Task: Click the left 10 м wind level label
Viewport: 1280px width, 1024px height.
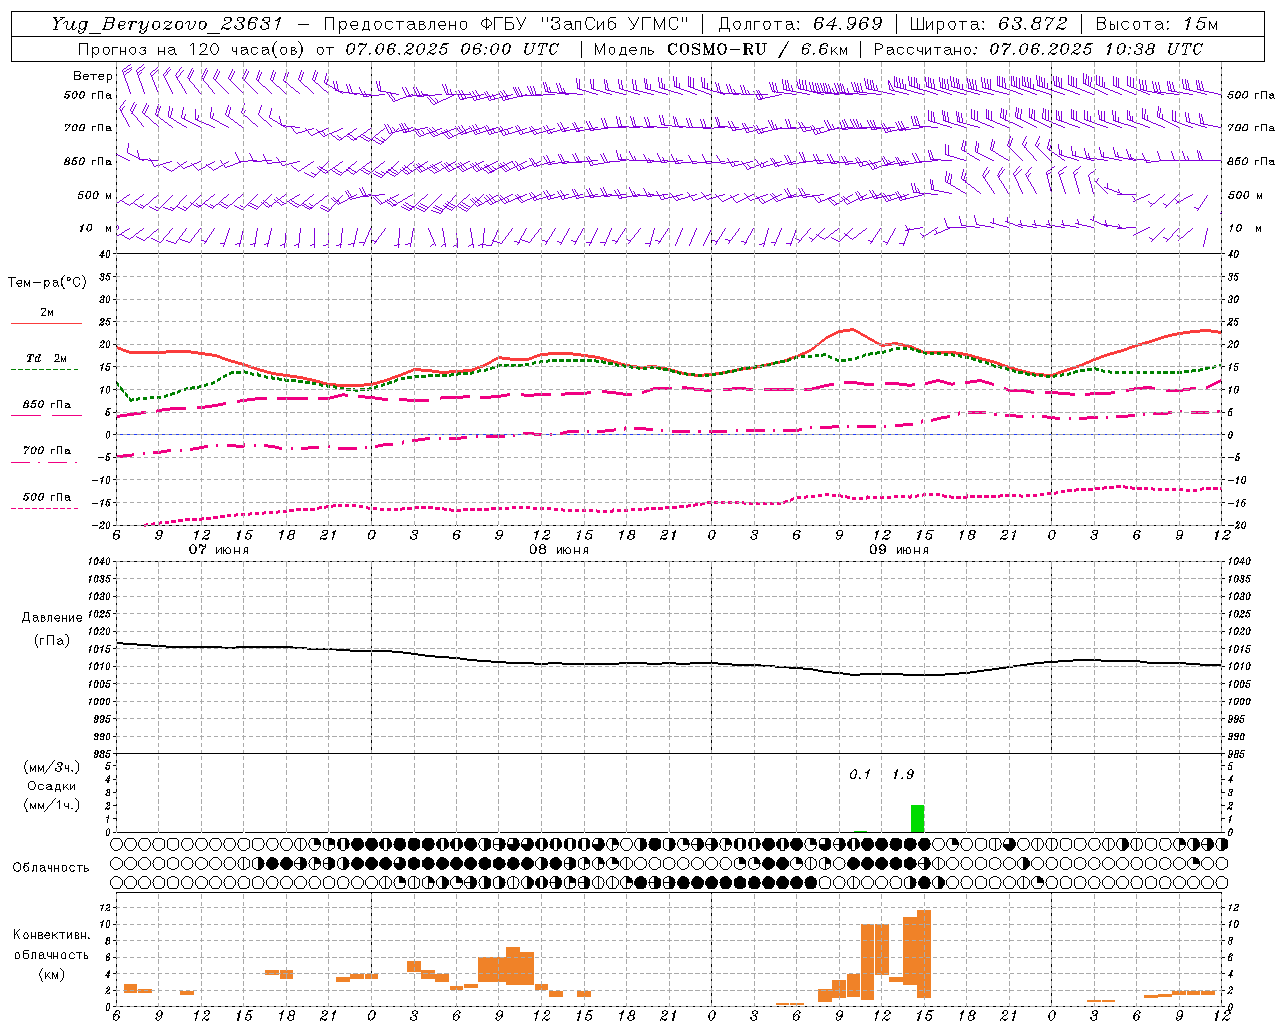Action: (96, 228)
